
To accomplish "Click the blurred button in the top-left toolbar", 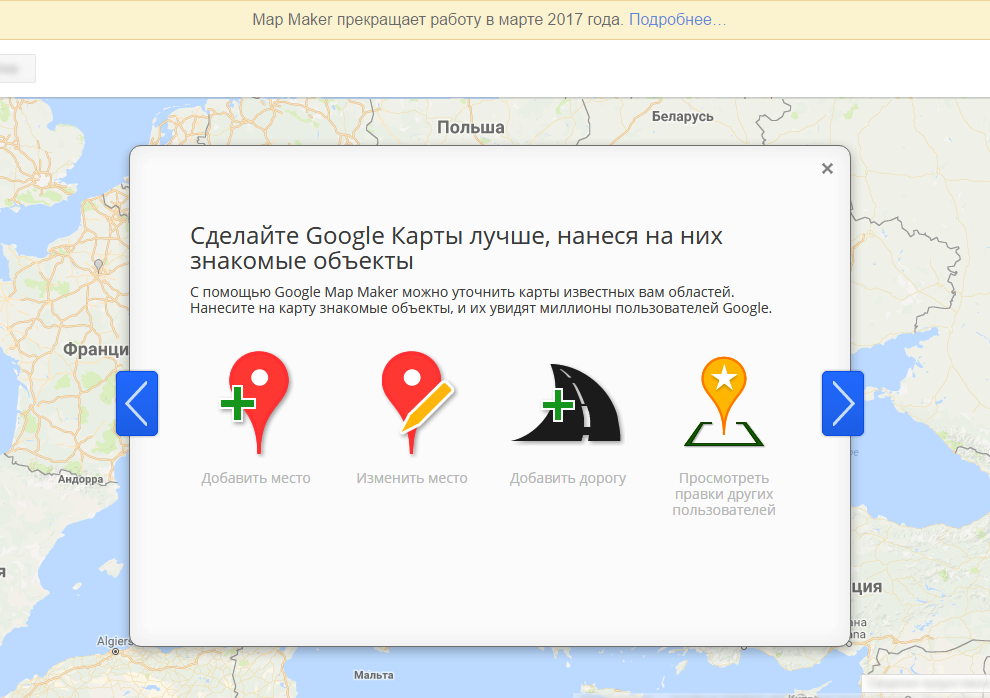I will coord(16,68).
